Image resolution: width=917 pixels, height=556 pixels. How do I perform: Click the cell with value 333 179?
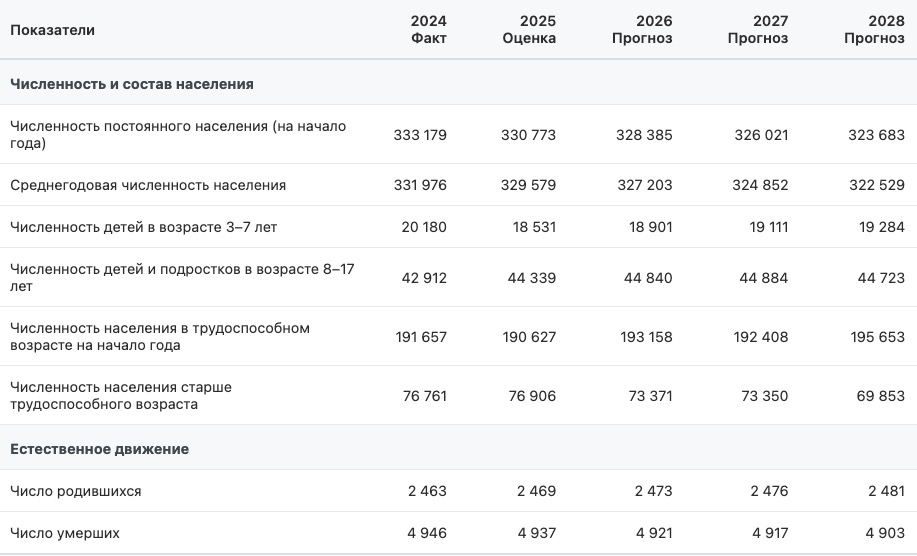point(420,135)
